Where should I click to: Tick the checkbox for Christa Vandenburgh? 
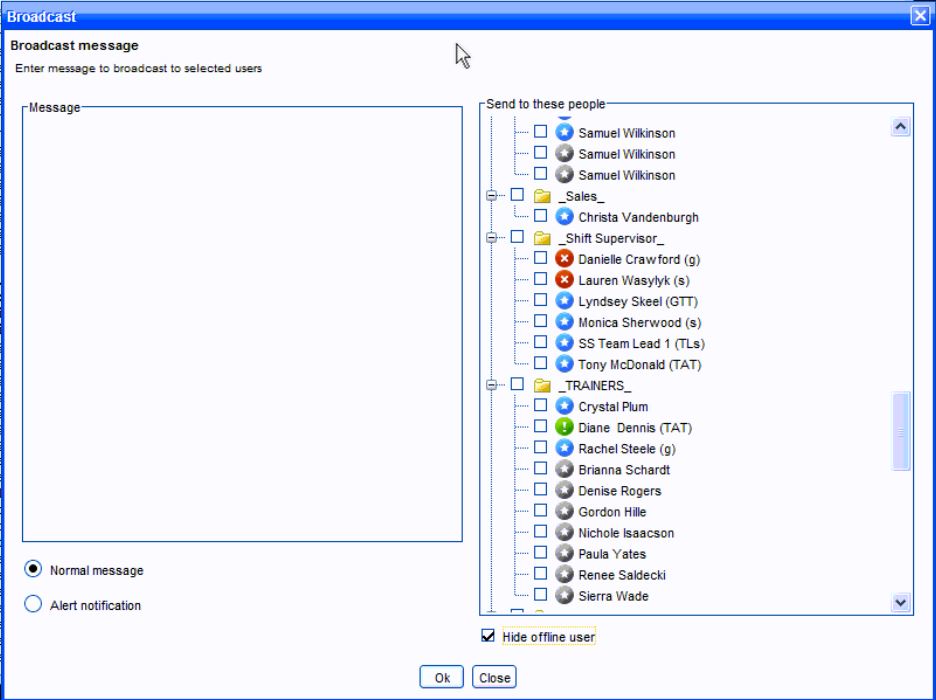tap(540, 216)
